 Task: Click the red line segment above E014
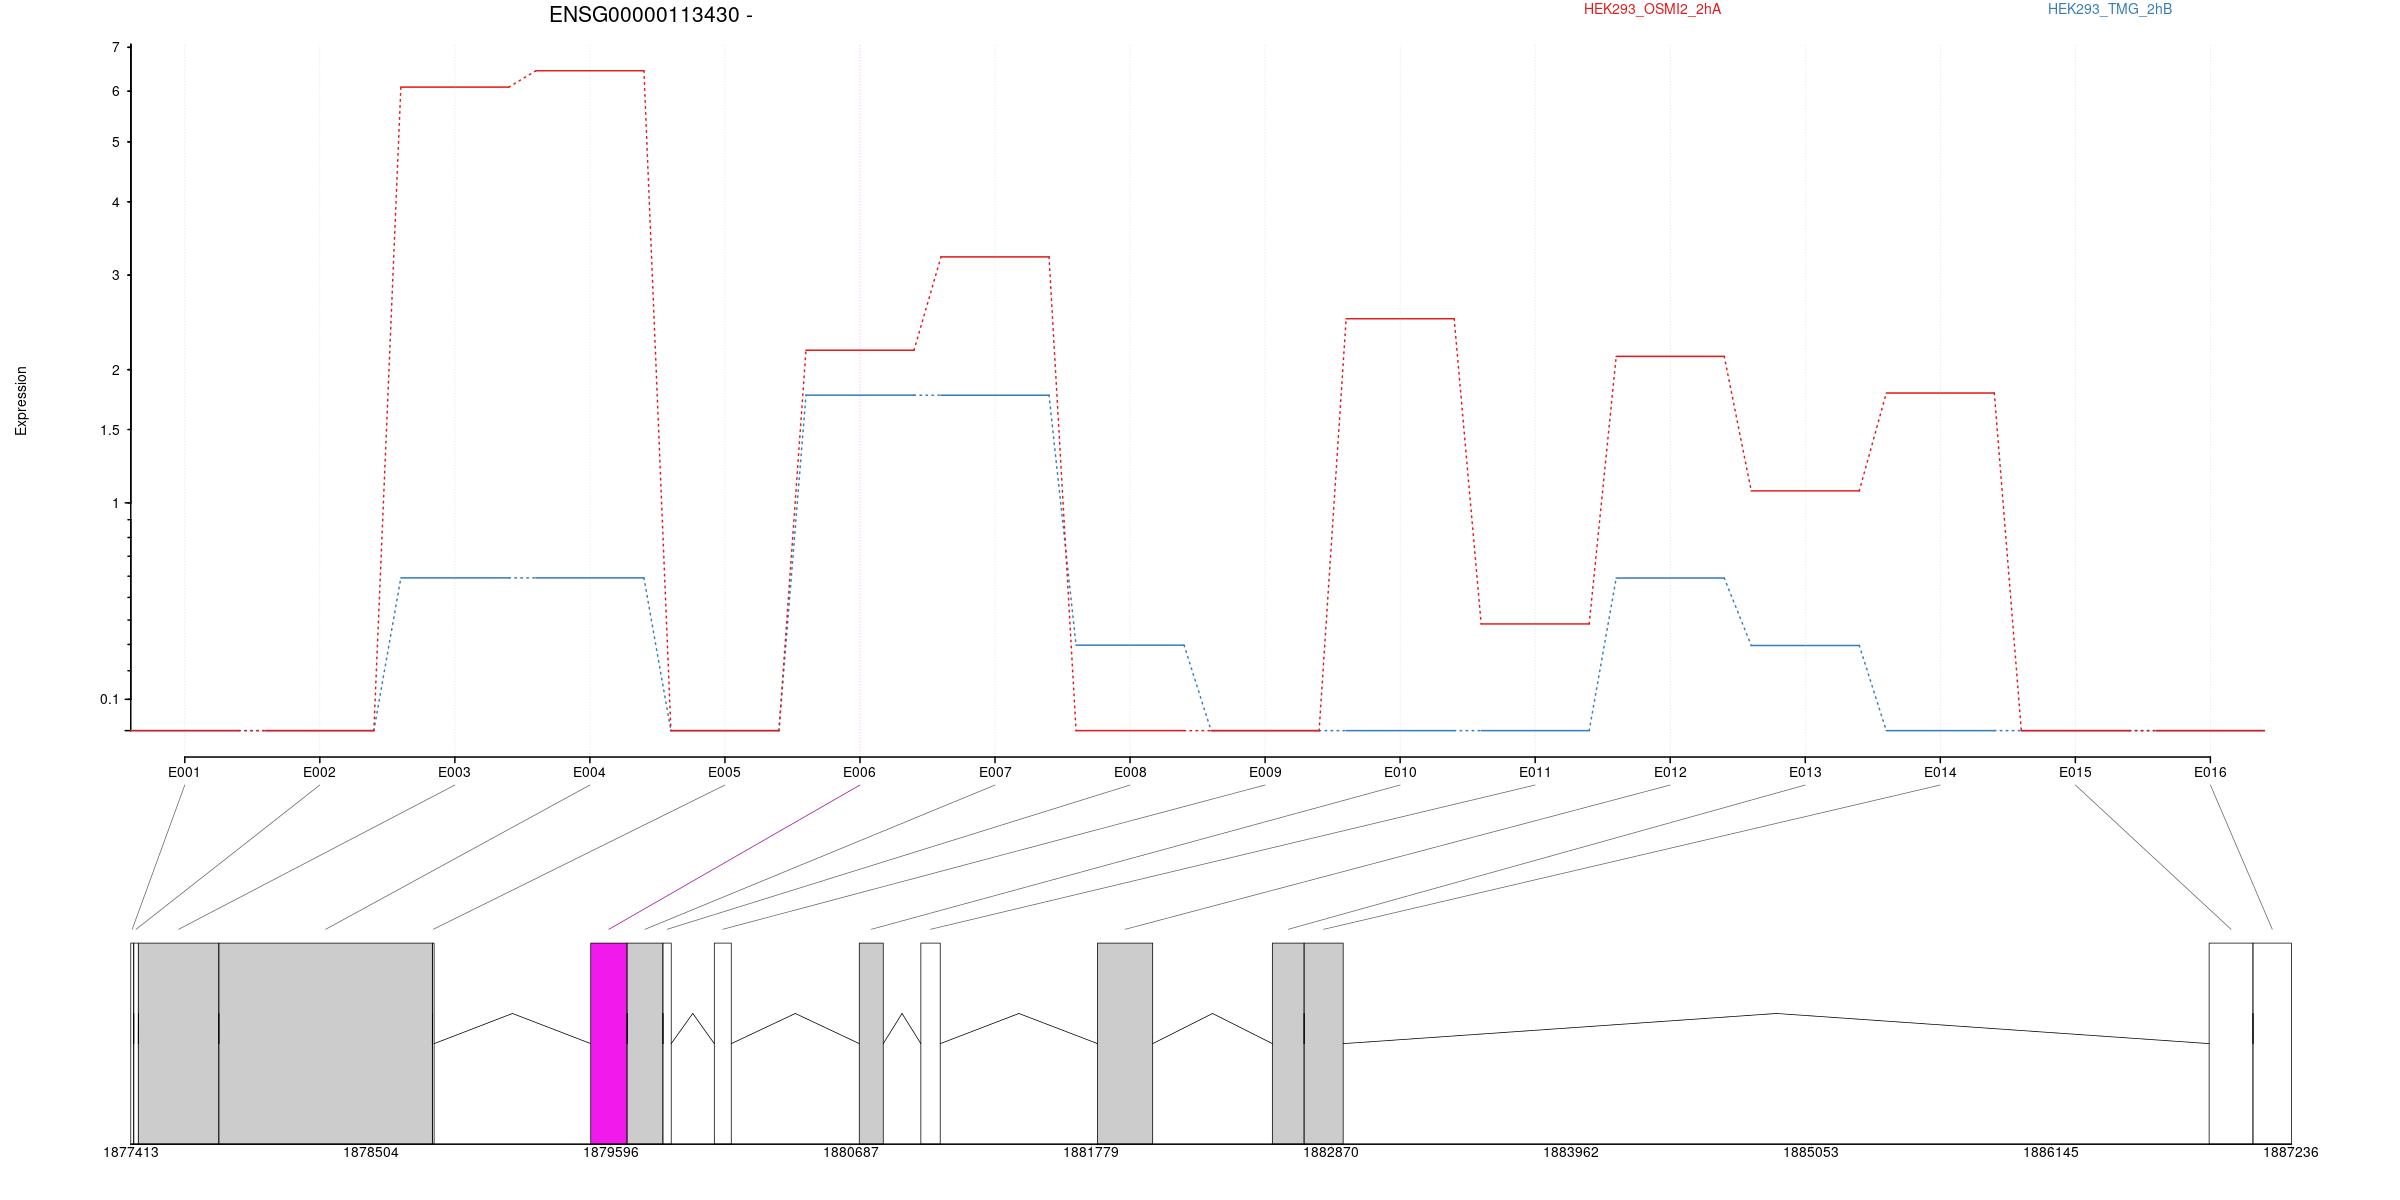click(x=1940, y=393)
